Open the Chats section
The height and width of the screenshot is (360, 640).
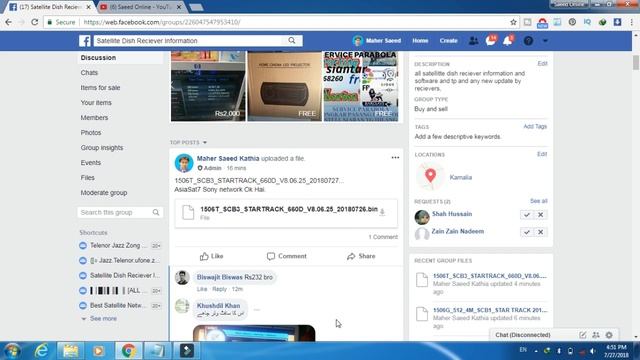coord(89,73)
